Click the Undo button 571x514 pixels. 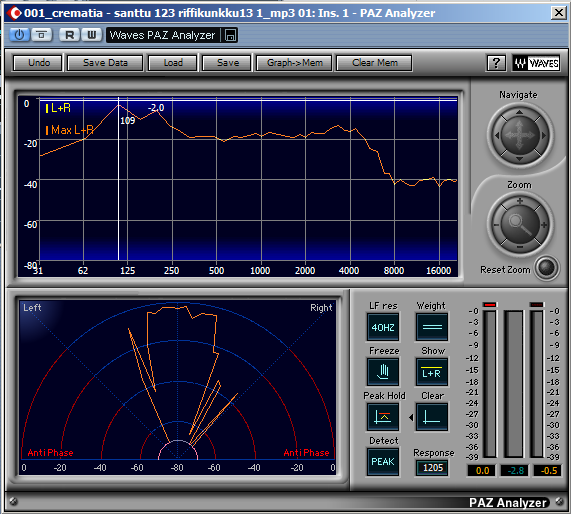[x=38, y=63]
